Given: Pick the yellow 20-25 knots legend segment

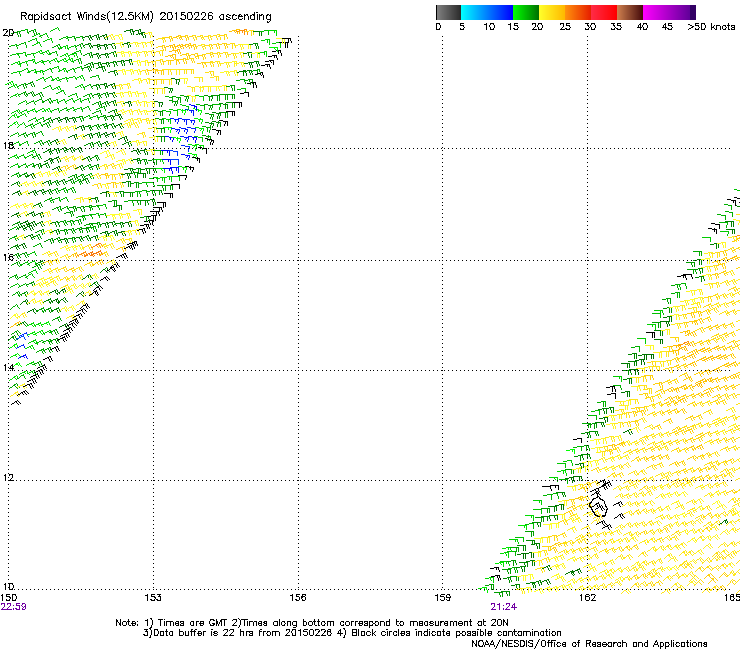Looking at the screenshot, I should [x=552, y=12].
